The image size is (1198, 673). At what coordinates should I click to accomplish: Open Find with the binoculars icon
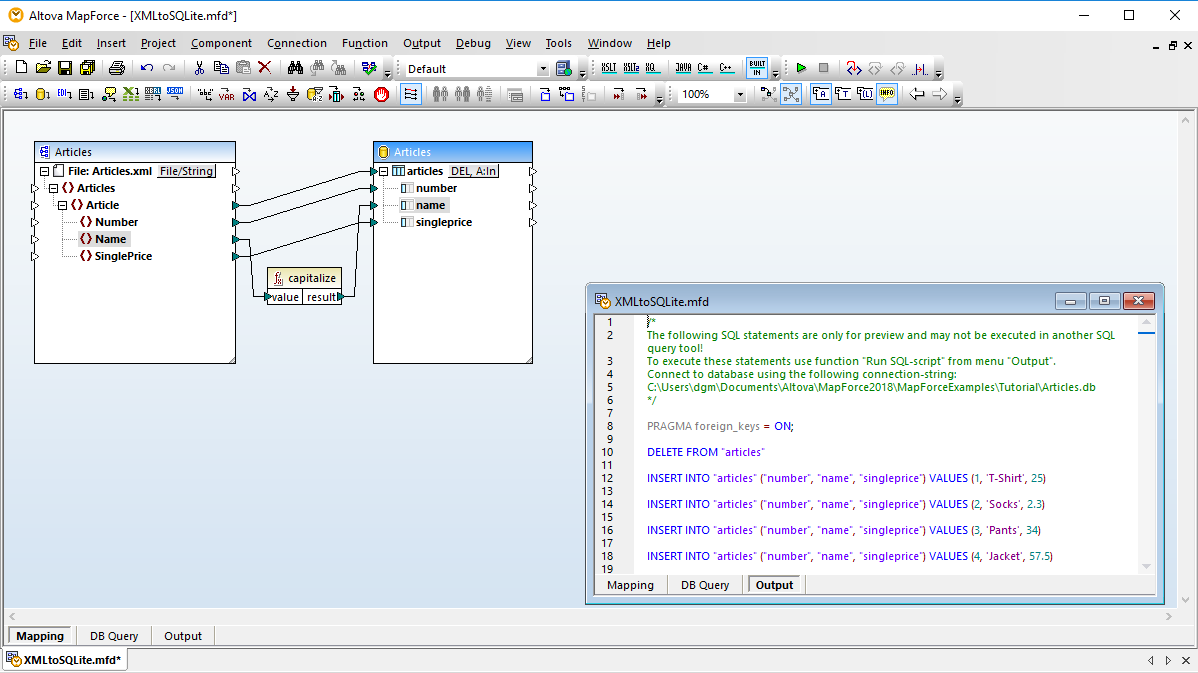click(295, 68)
